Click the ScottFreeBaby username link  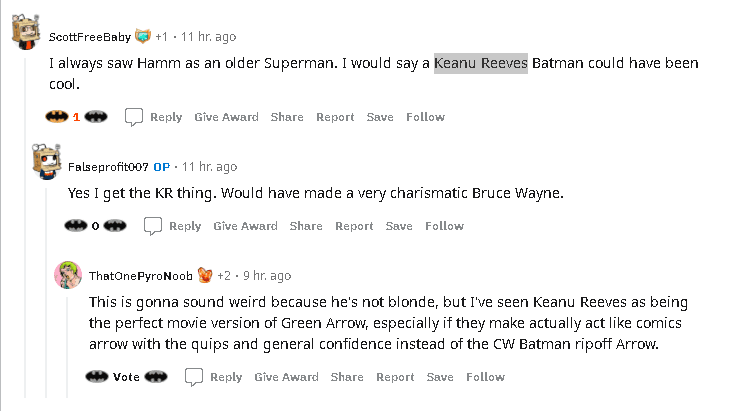coord(90,37)
